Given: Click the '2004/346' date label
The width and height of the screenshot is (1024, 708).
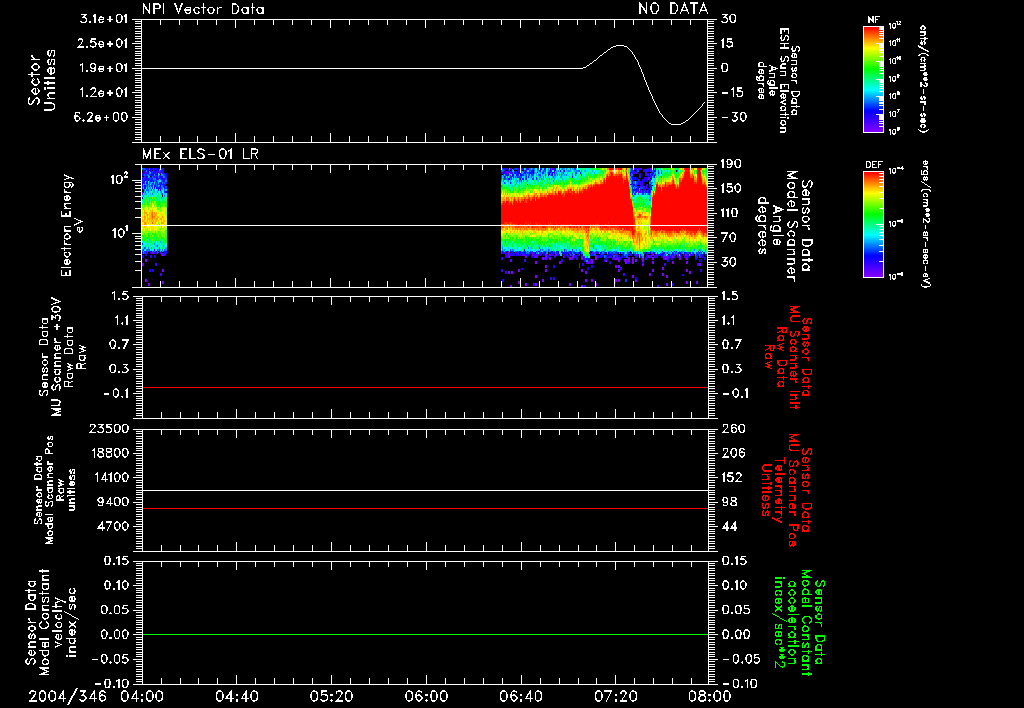Looking at the screenshot, I should tap(67, 696).
